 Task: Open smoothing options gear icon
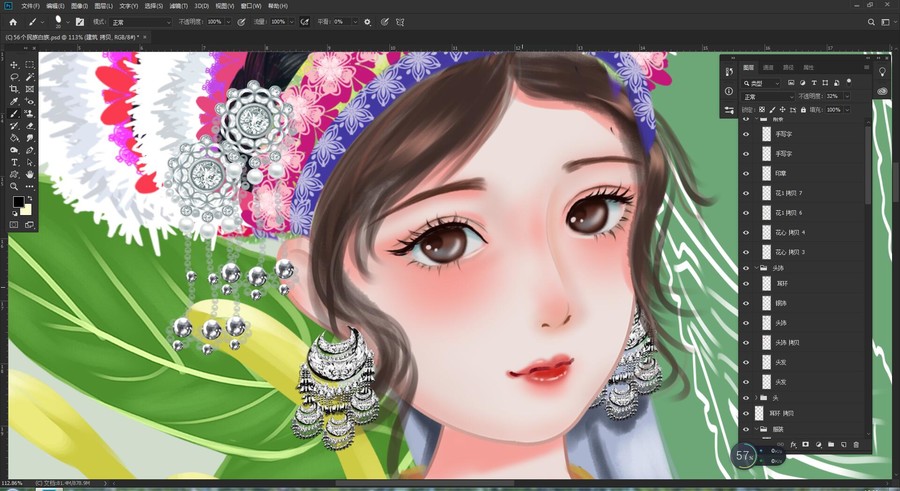click(x=367, y=22)
